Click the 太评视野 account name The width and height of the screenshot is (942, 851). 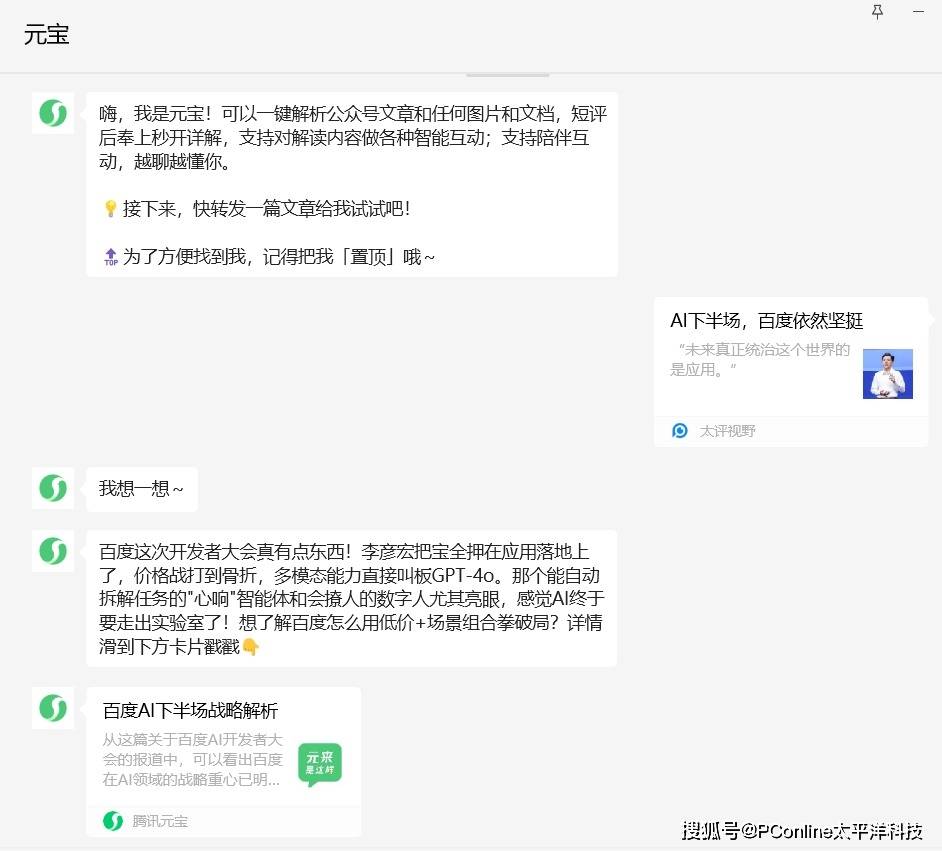click(727, 431)
